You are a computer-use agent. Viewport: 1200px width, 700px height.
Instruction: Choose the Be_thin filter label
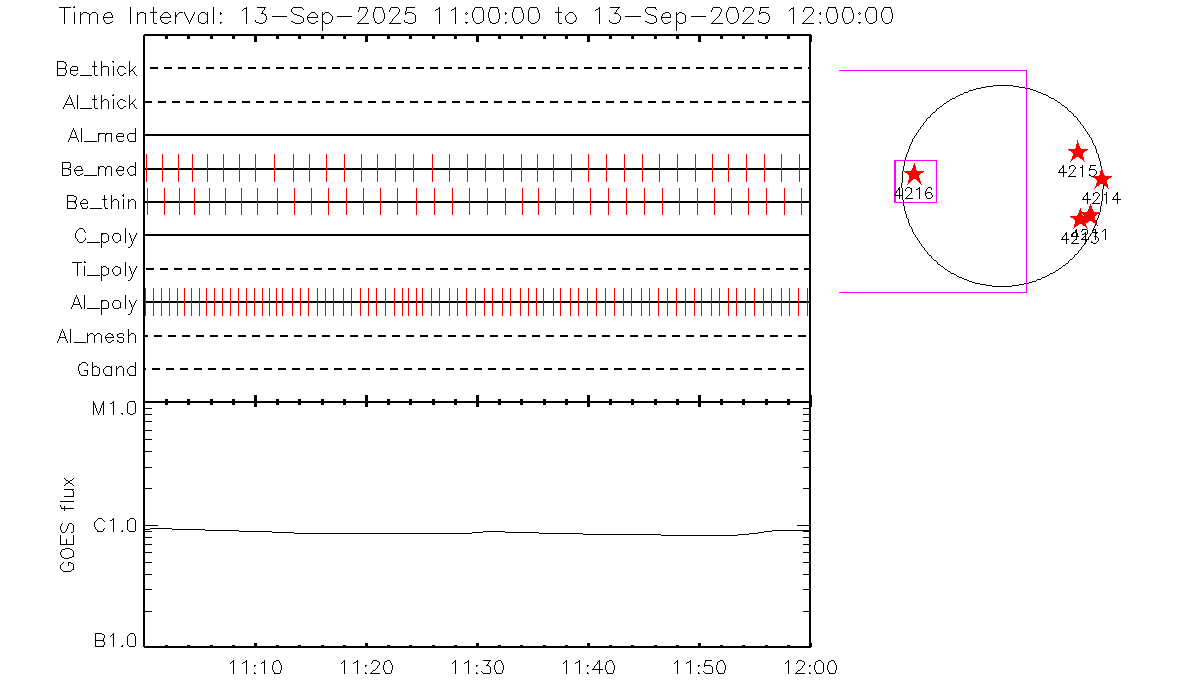coord(102,203)
